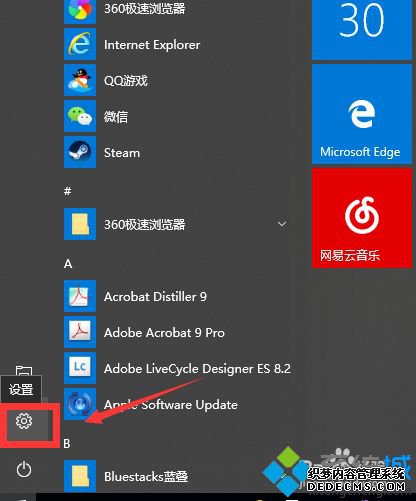
Task: Open the Apple Software Update icon
Action: [x=80, y=404]
